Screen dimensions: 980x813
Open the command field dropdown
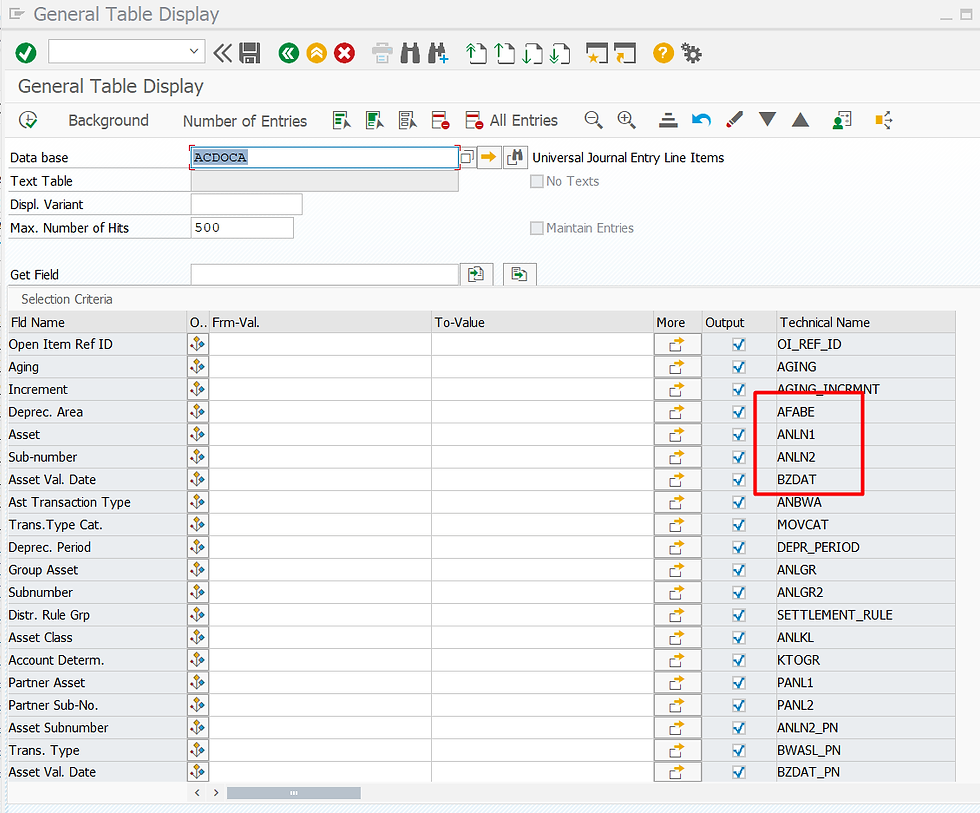tap(194, 51)
